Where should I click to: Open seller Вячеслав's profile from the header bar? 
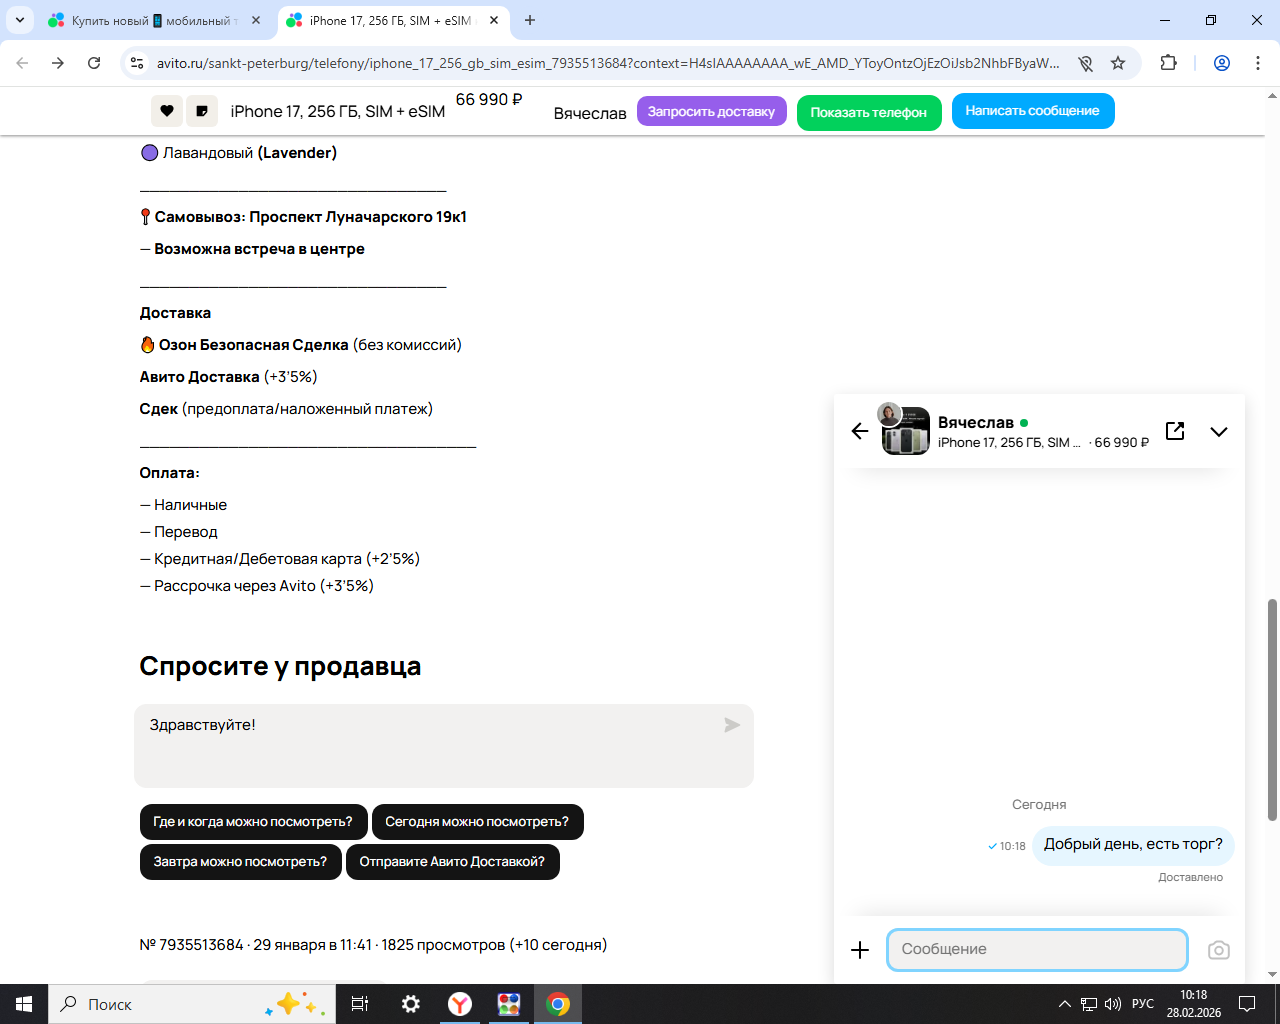click(590, 113)
